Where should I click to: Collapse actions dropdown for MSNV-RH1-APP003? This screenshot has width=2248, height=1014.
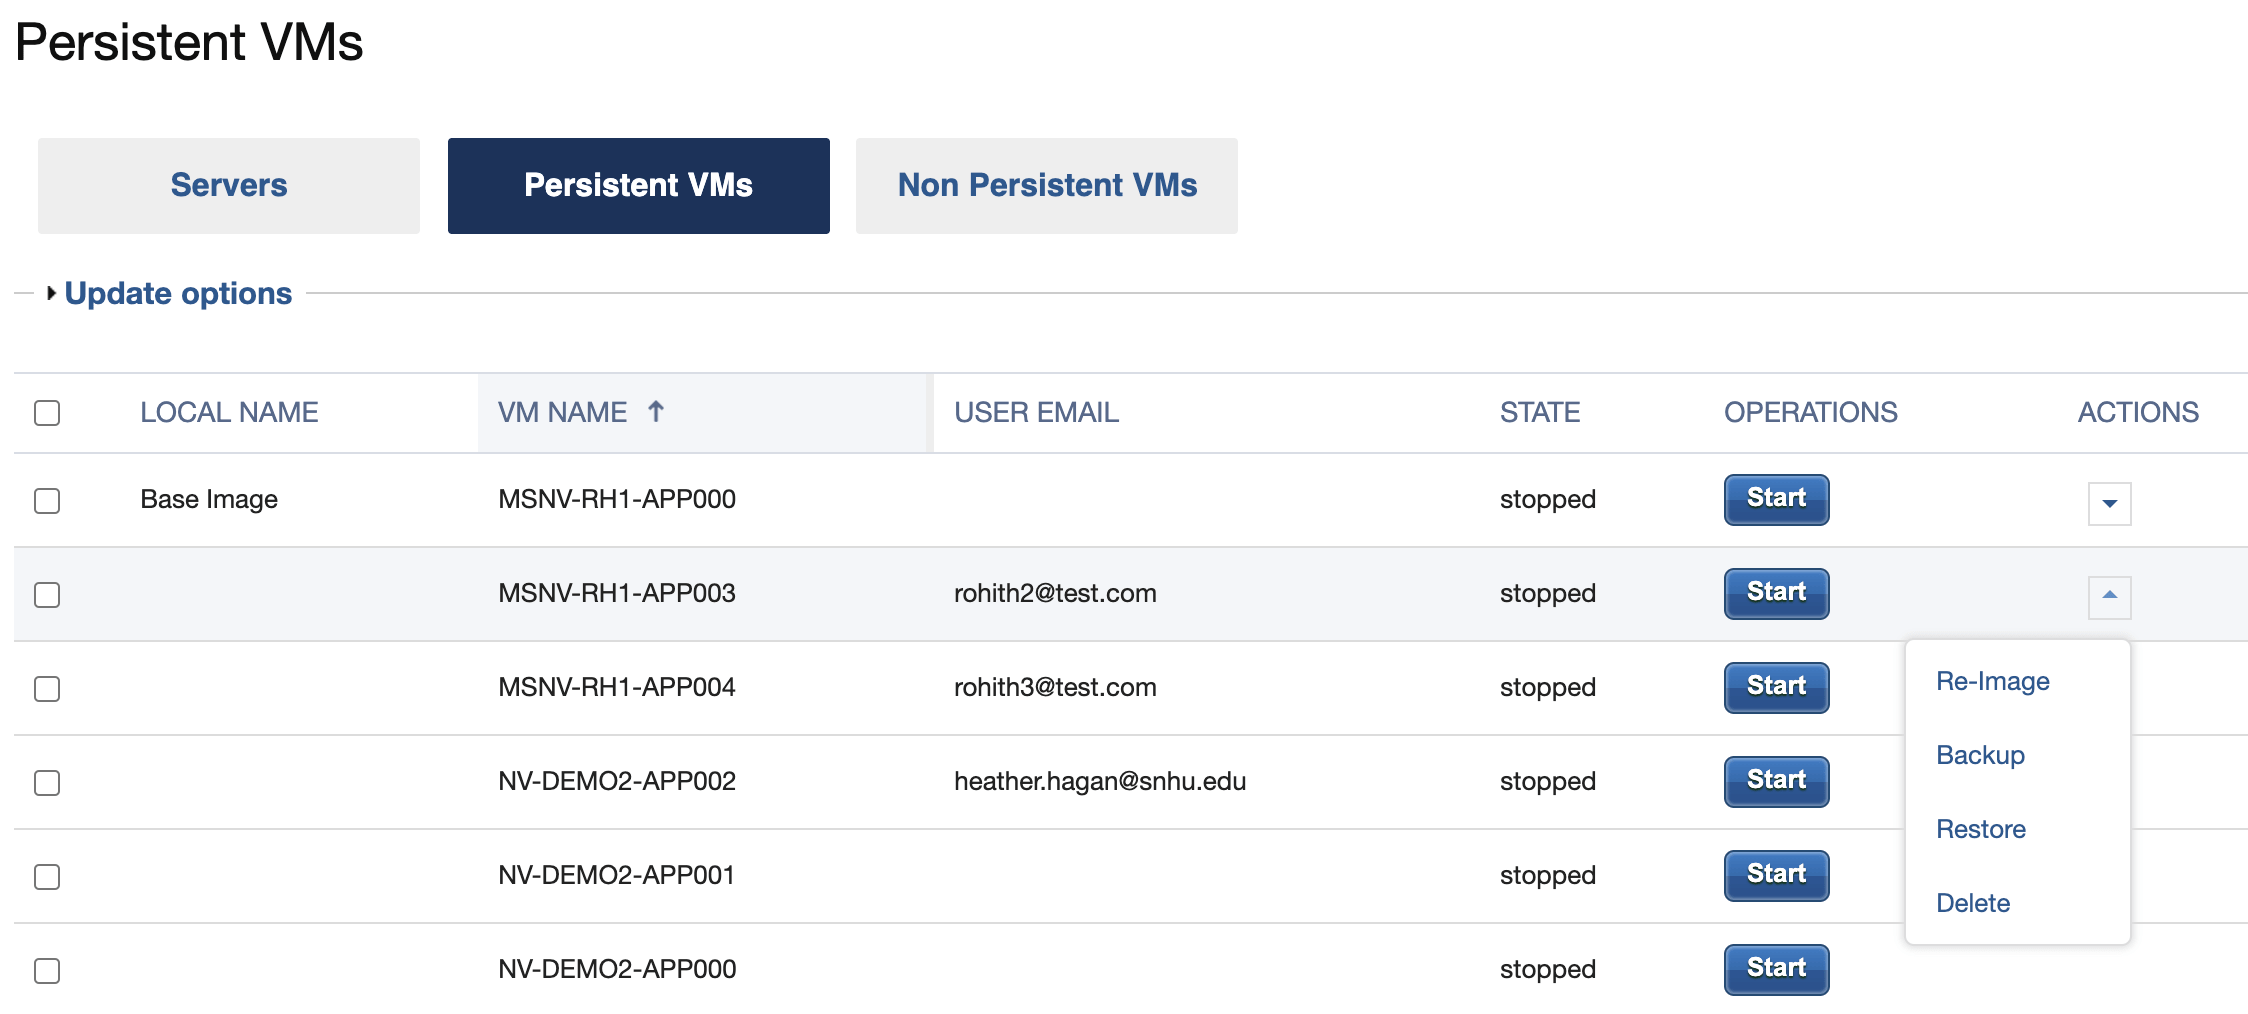tap(2109, 597)
